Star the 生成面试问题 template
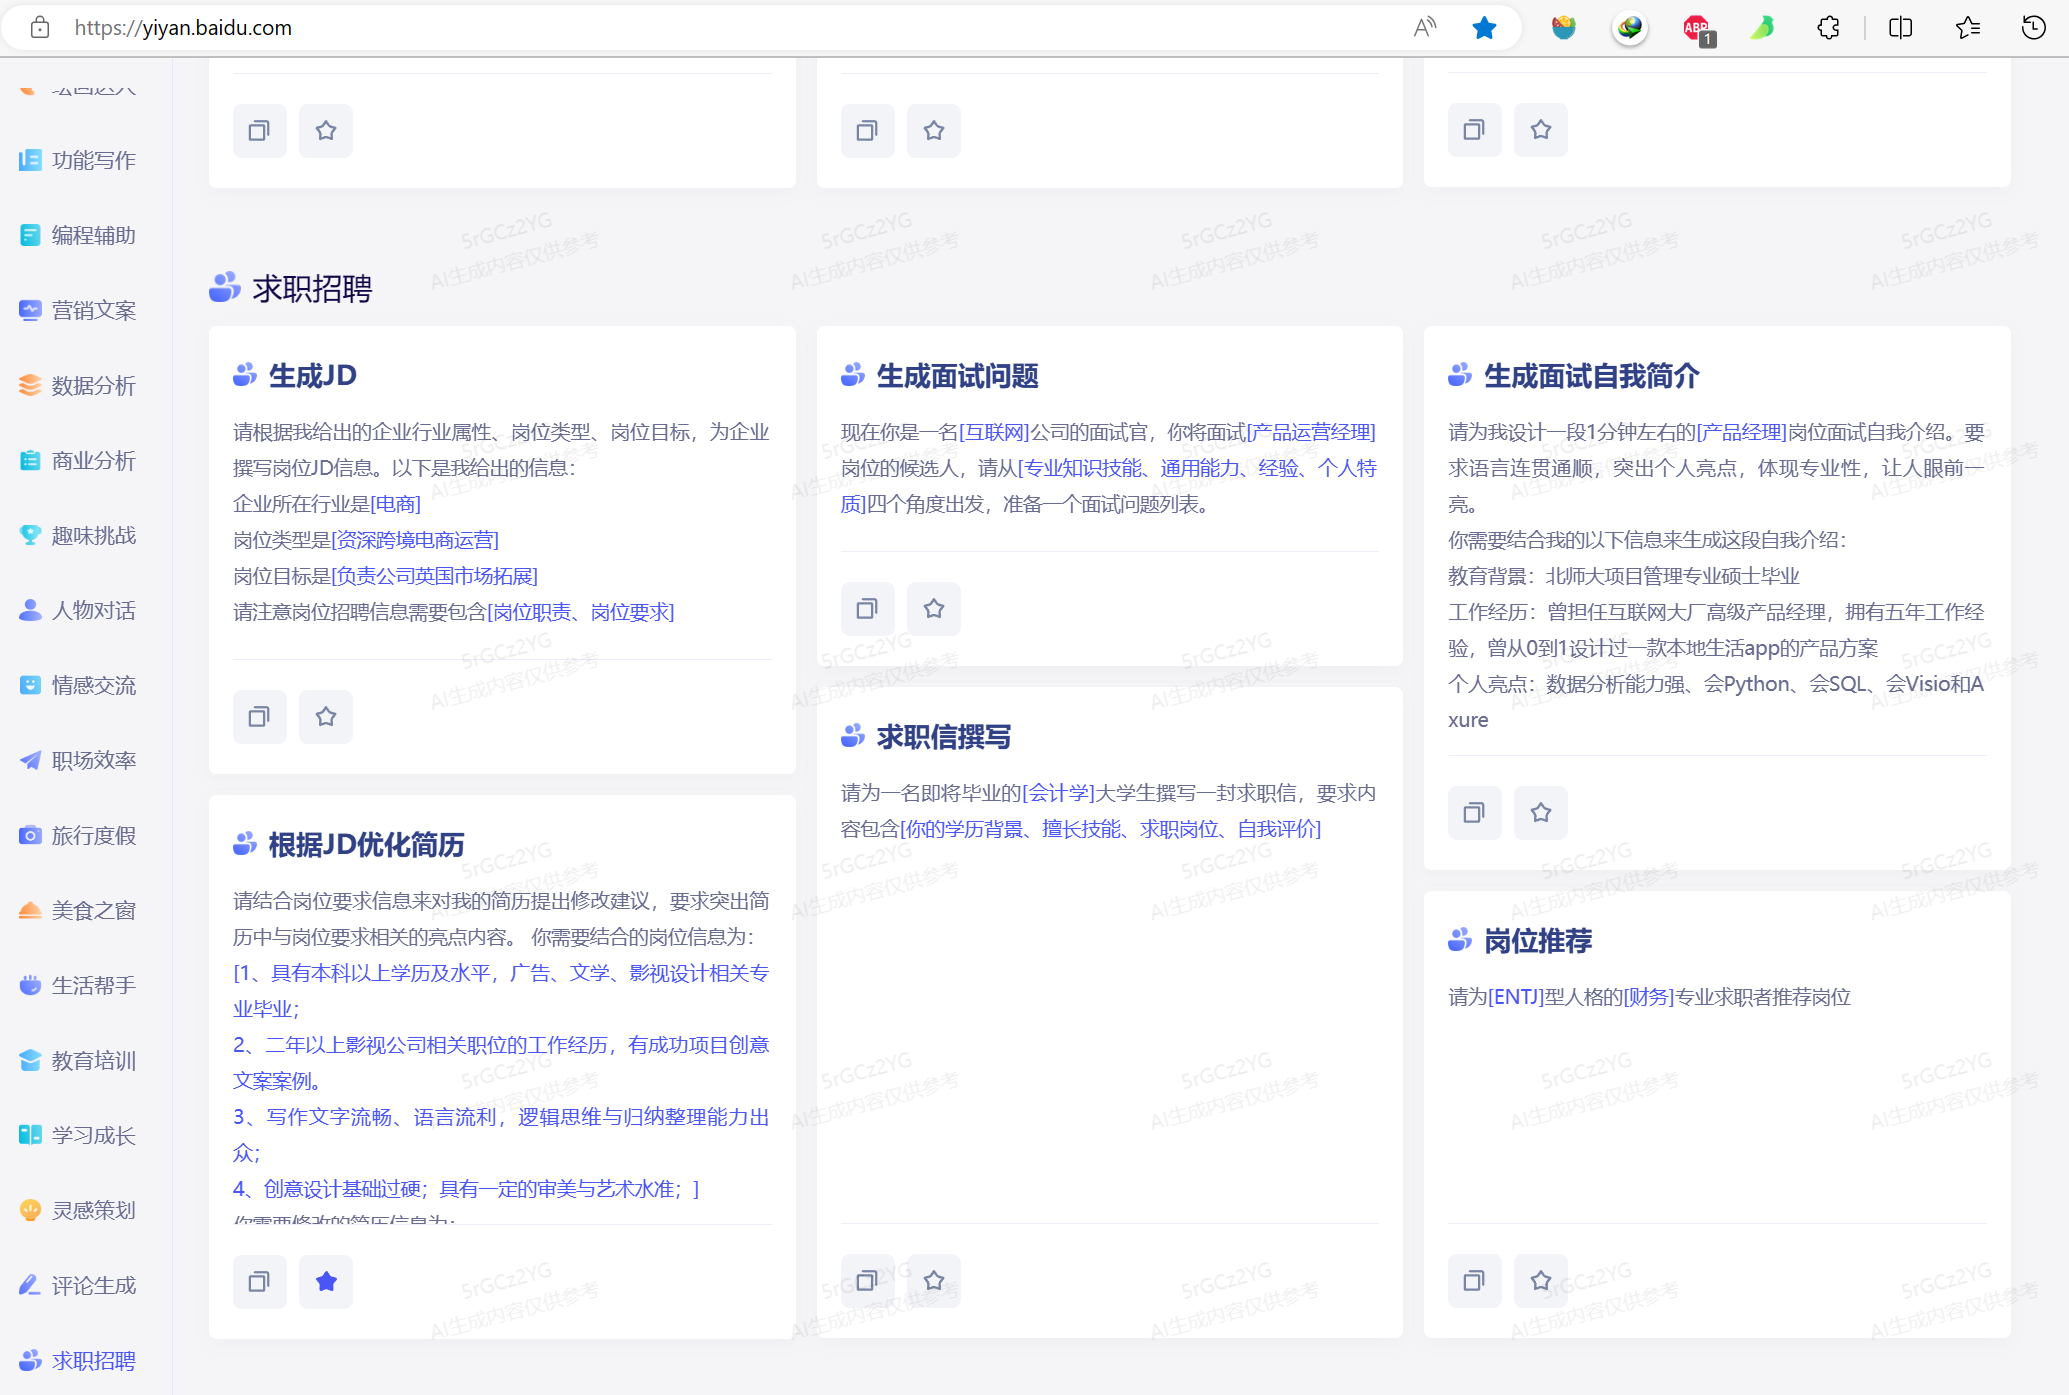The image size is (2069, 1395). pyautogui.click(x=933, y=608)
